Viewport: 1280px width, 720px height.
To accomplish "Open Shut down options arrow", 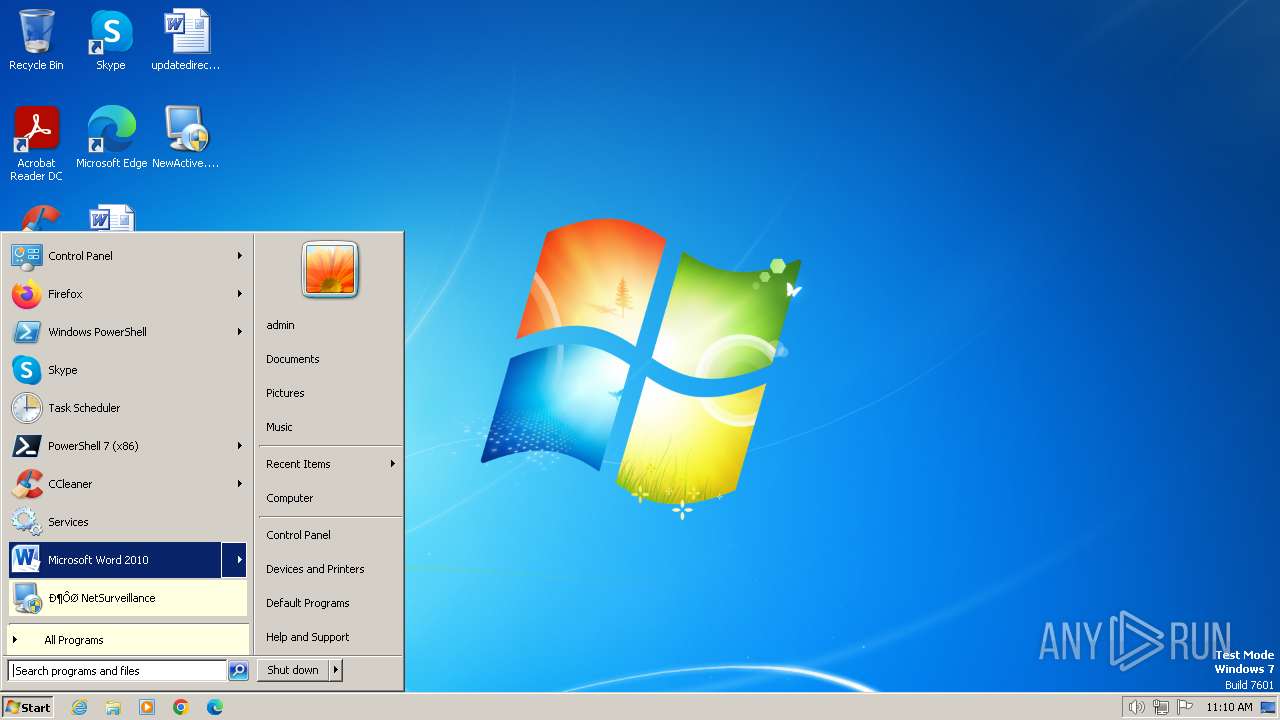I will pos(336,670).
